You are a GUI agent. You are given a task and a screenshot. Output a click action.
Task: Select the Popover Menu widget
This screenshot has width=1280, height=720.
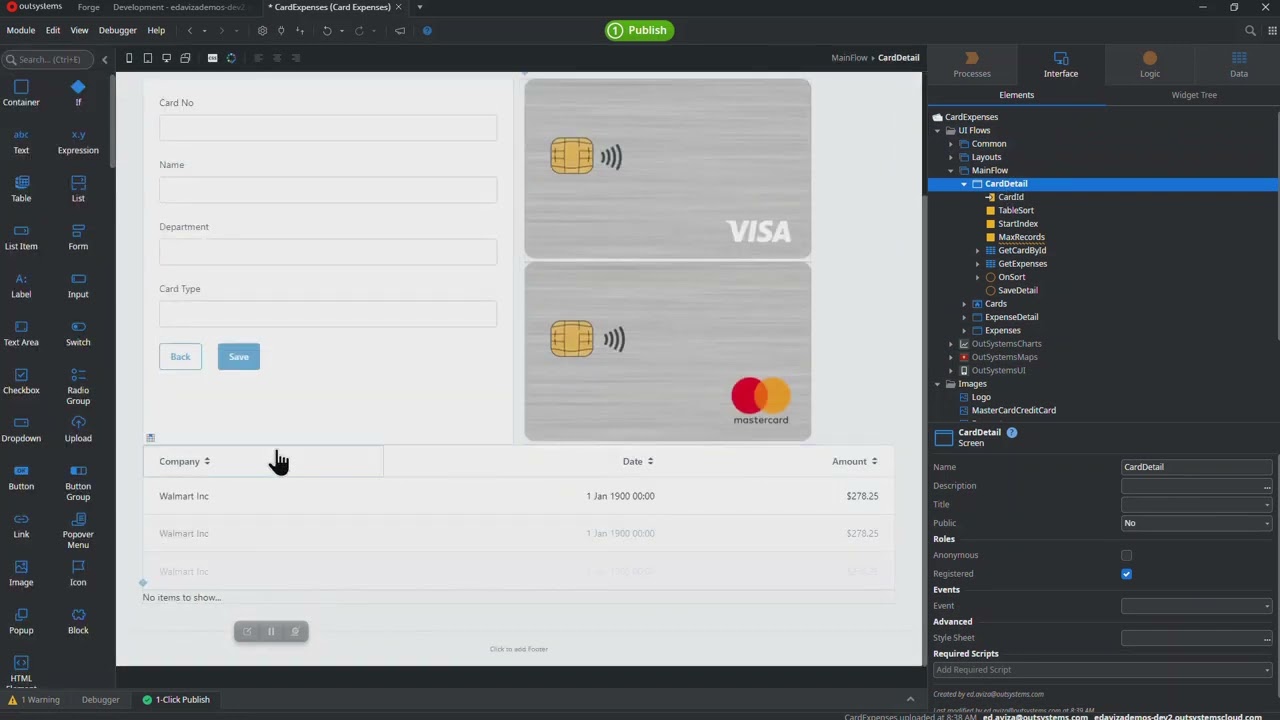tap(78, 529)
